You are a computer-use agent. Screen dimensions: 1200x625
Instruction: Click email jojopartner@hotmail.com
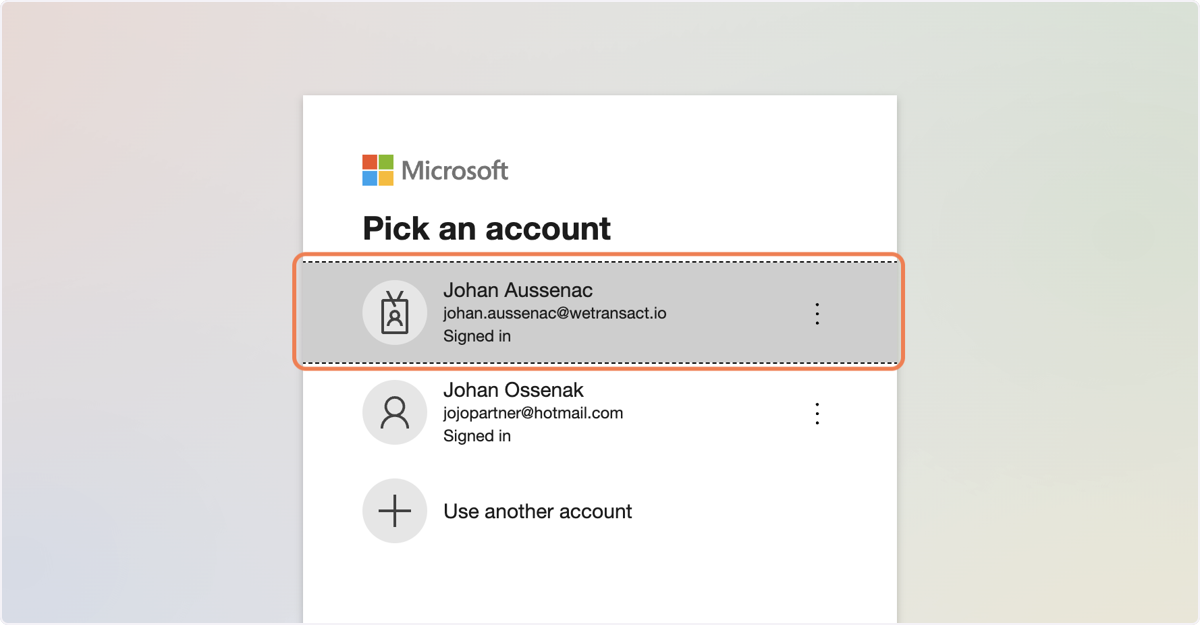(x=533, y=413)
